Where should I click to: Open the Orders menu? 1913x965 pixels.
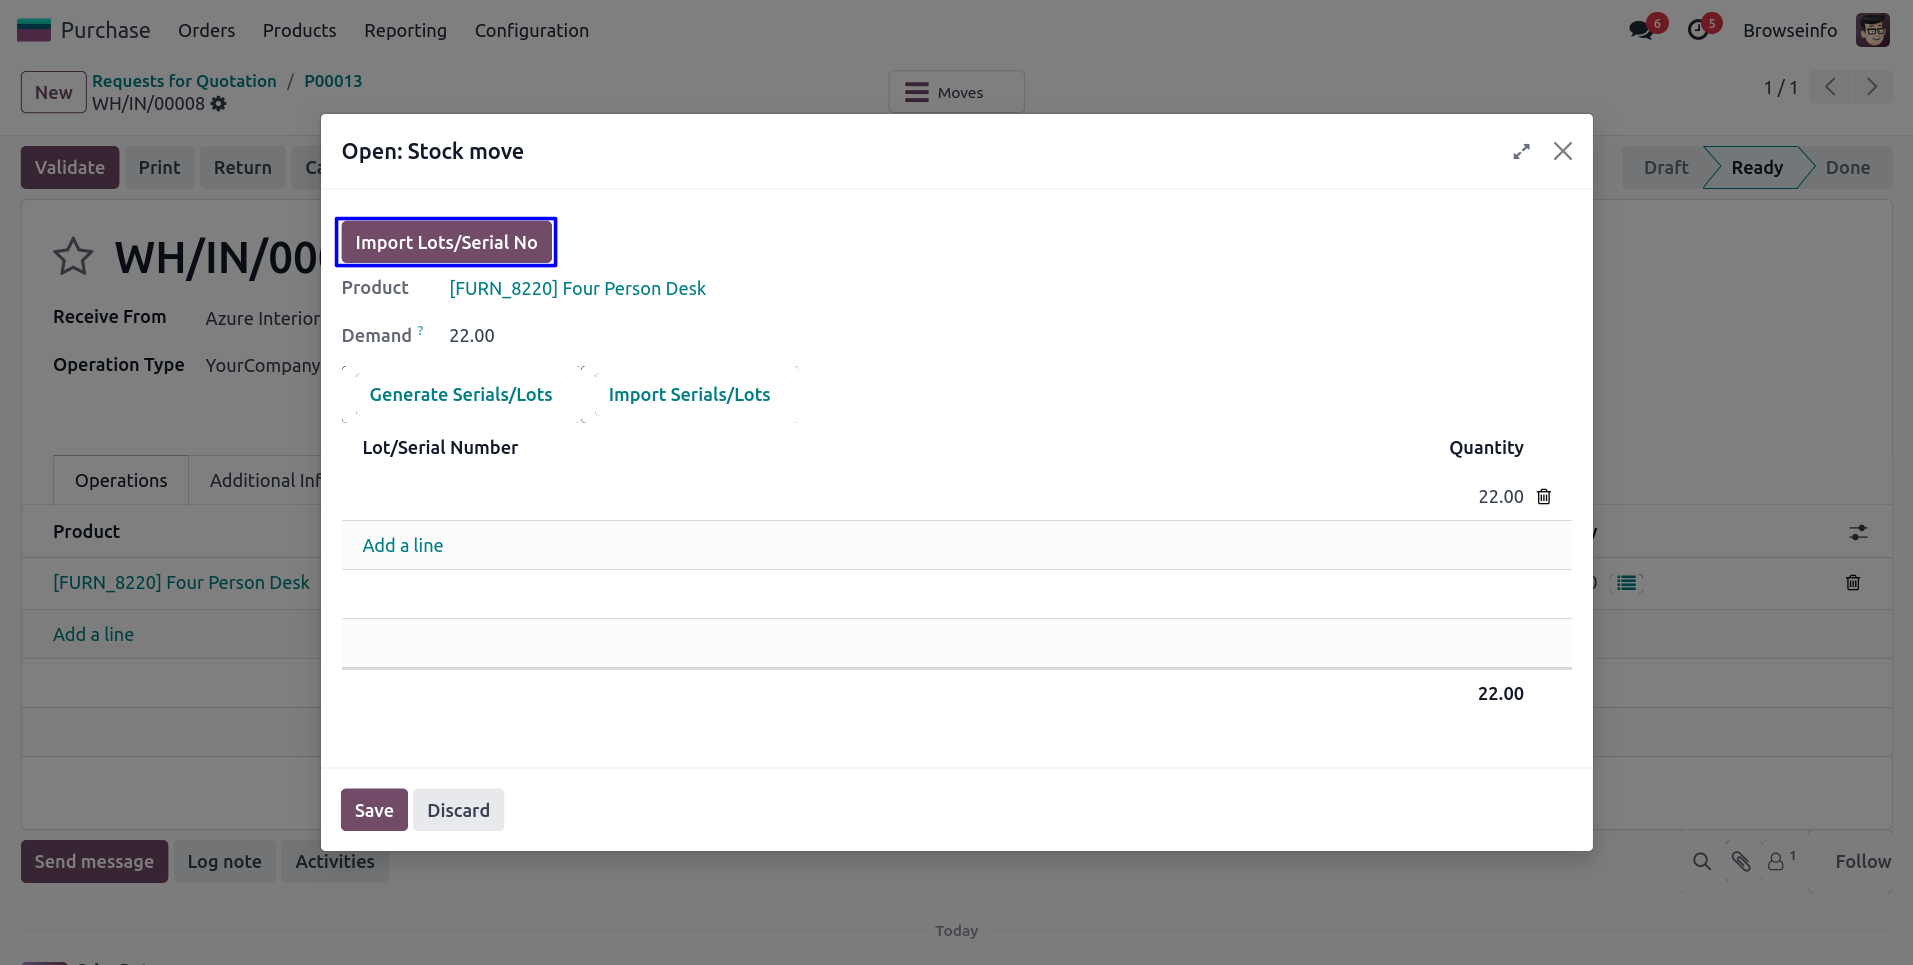tap(207, 30)
